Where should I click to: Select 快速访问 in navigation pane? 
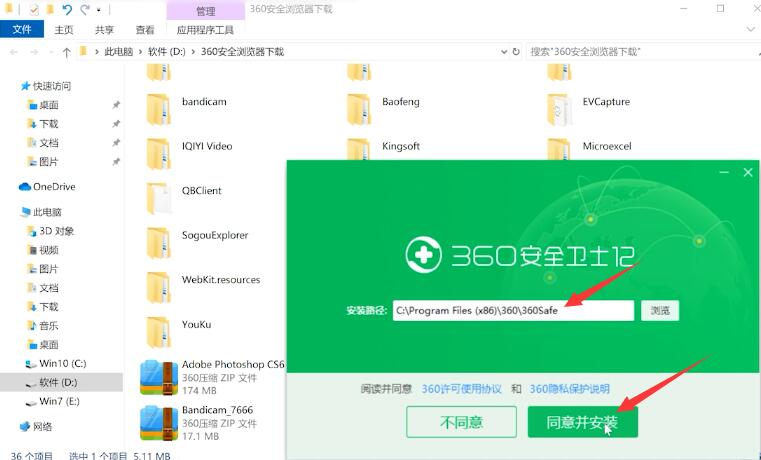click(x=52, y=86)
